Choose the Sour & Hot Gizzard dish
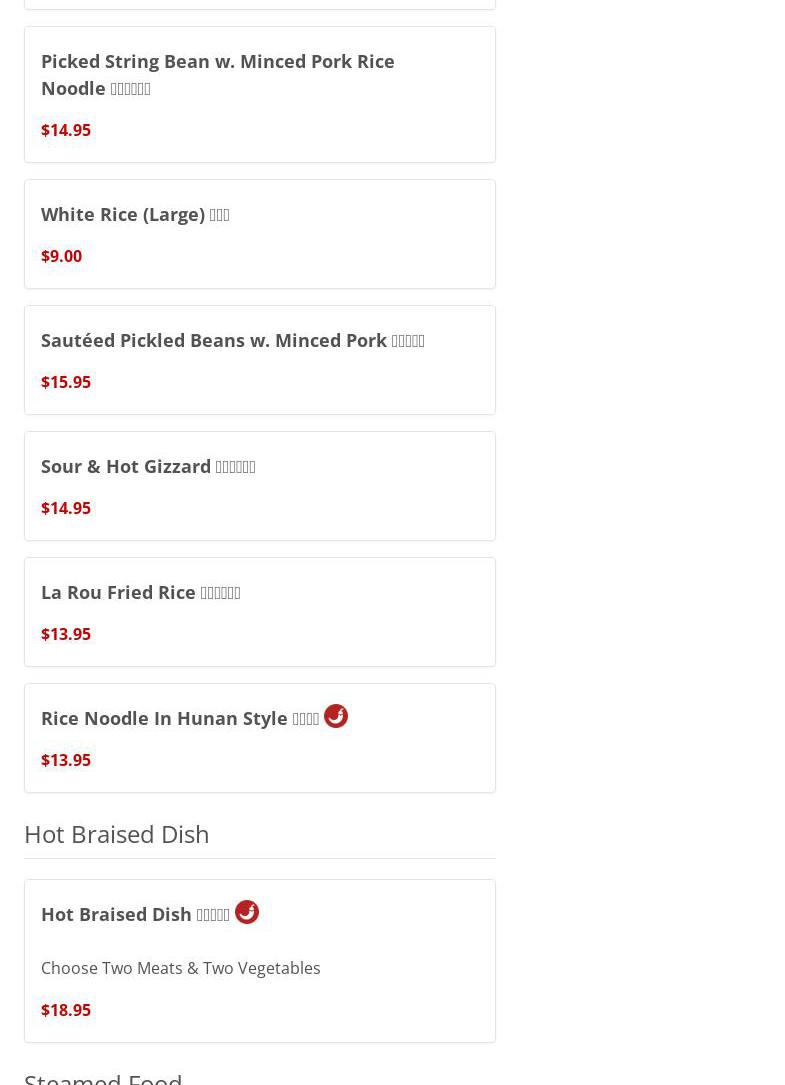The height and width of the screenshot is (1085, 785). 148,466
